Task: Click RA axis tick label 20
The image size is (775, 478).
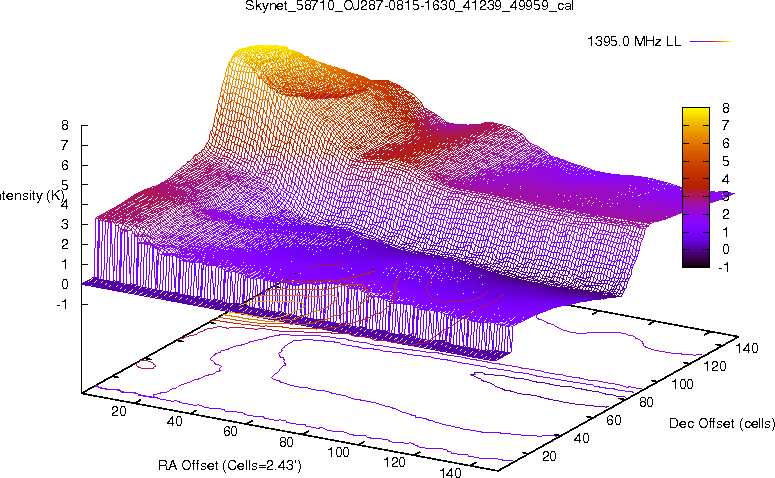Action: coord(119,411)
